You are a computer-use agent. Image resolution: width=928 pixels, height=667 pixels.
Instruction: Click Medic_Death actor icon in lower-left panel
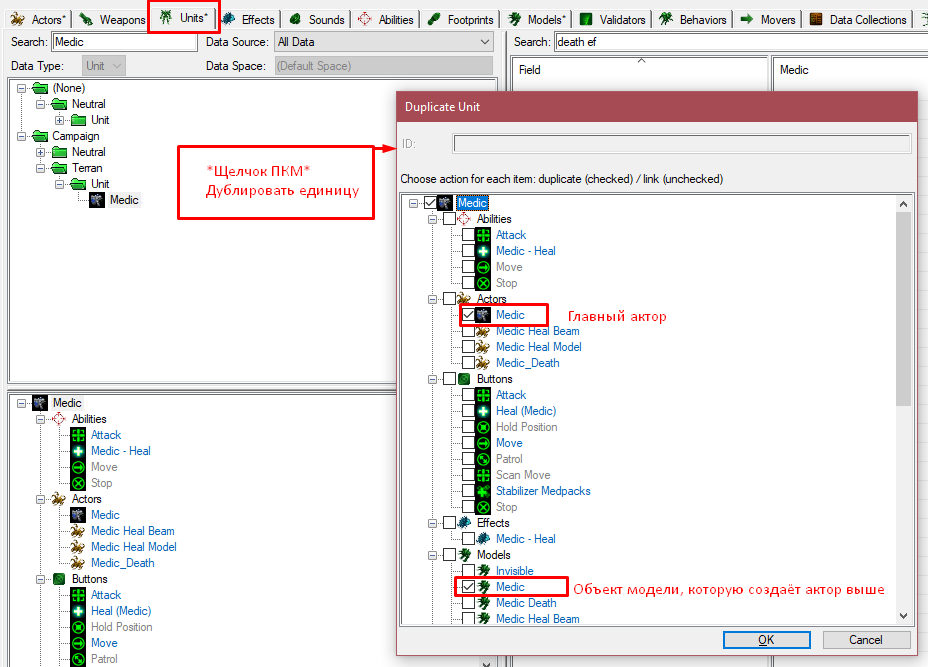pyautogui.click(x=78, y=563)
